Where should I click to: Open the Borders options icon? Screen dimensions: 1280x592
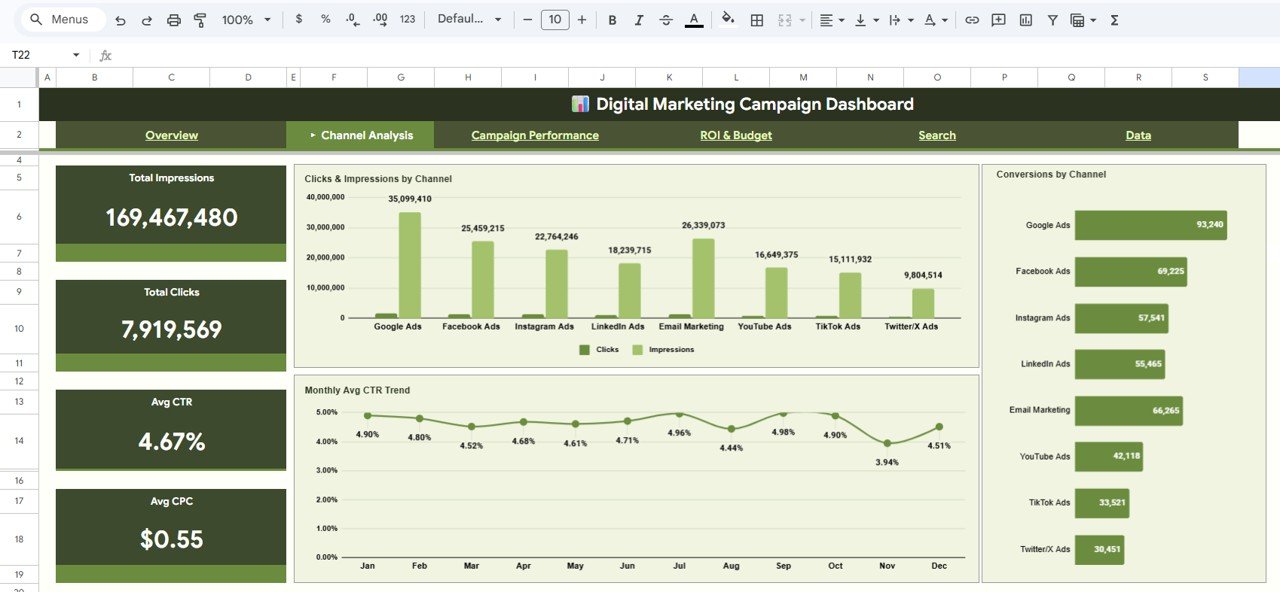(755, 19)
